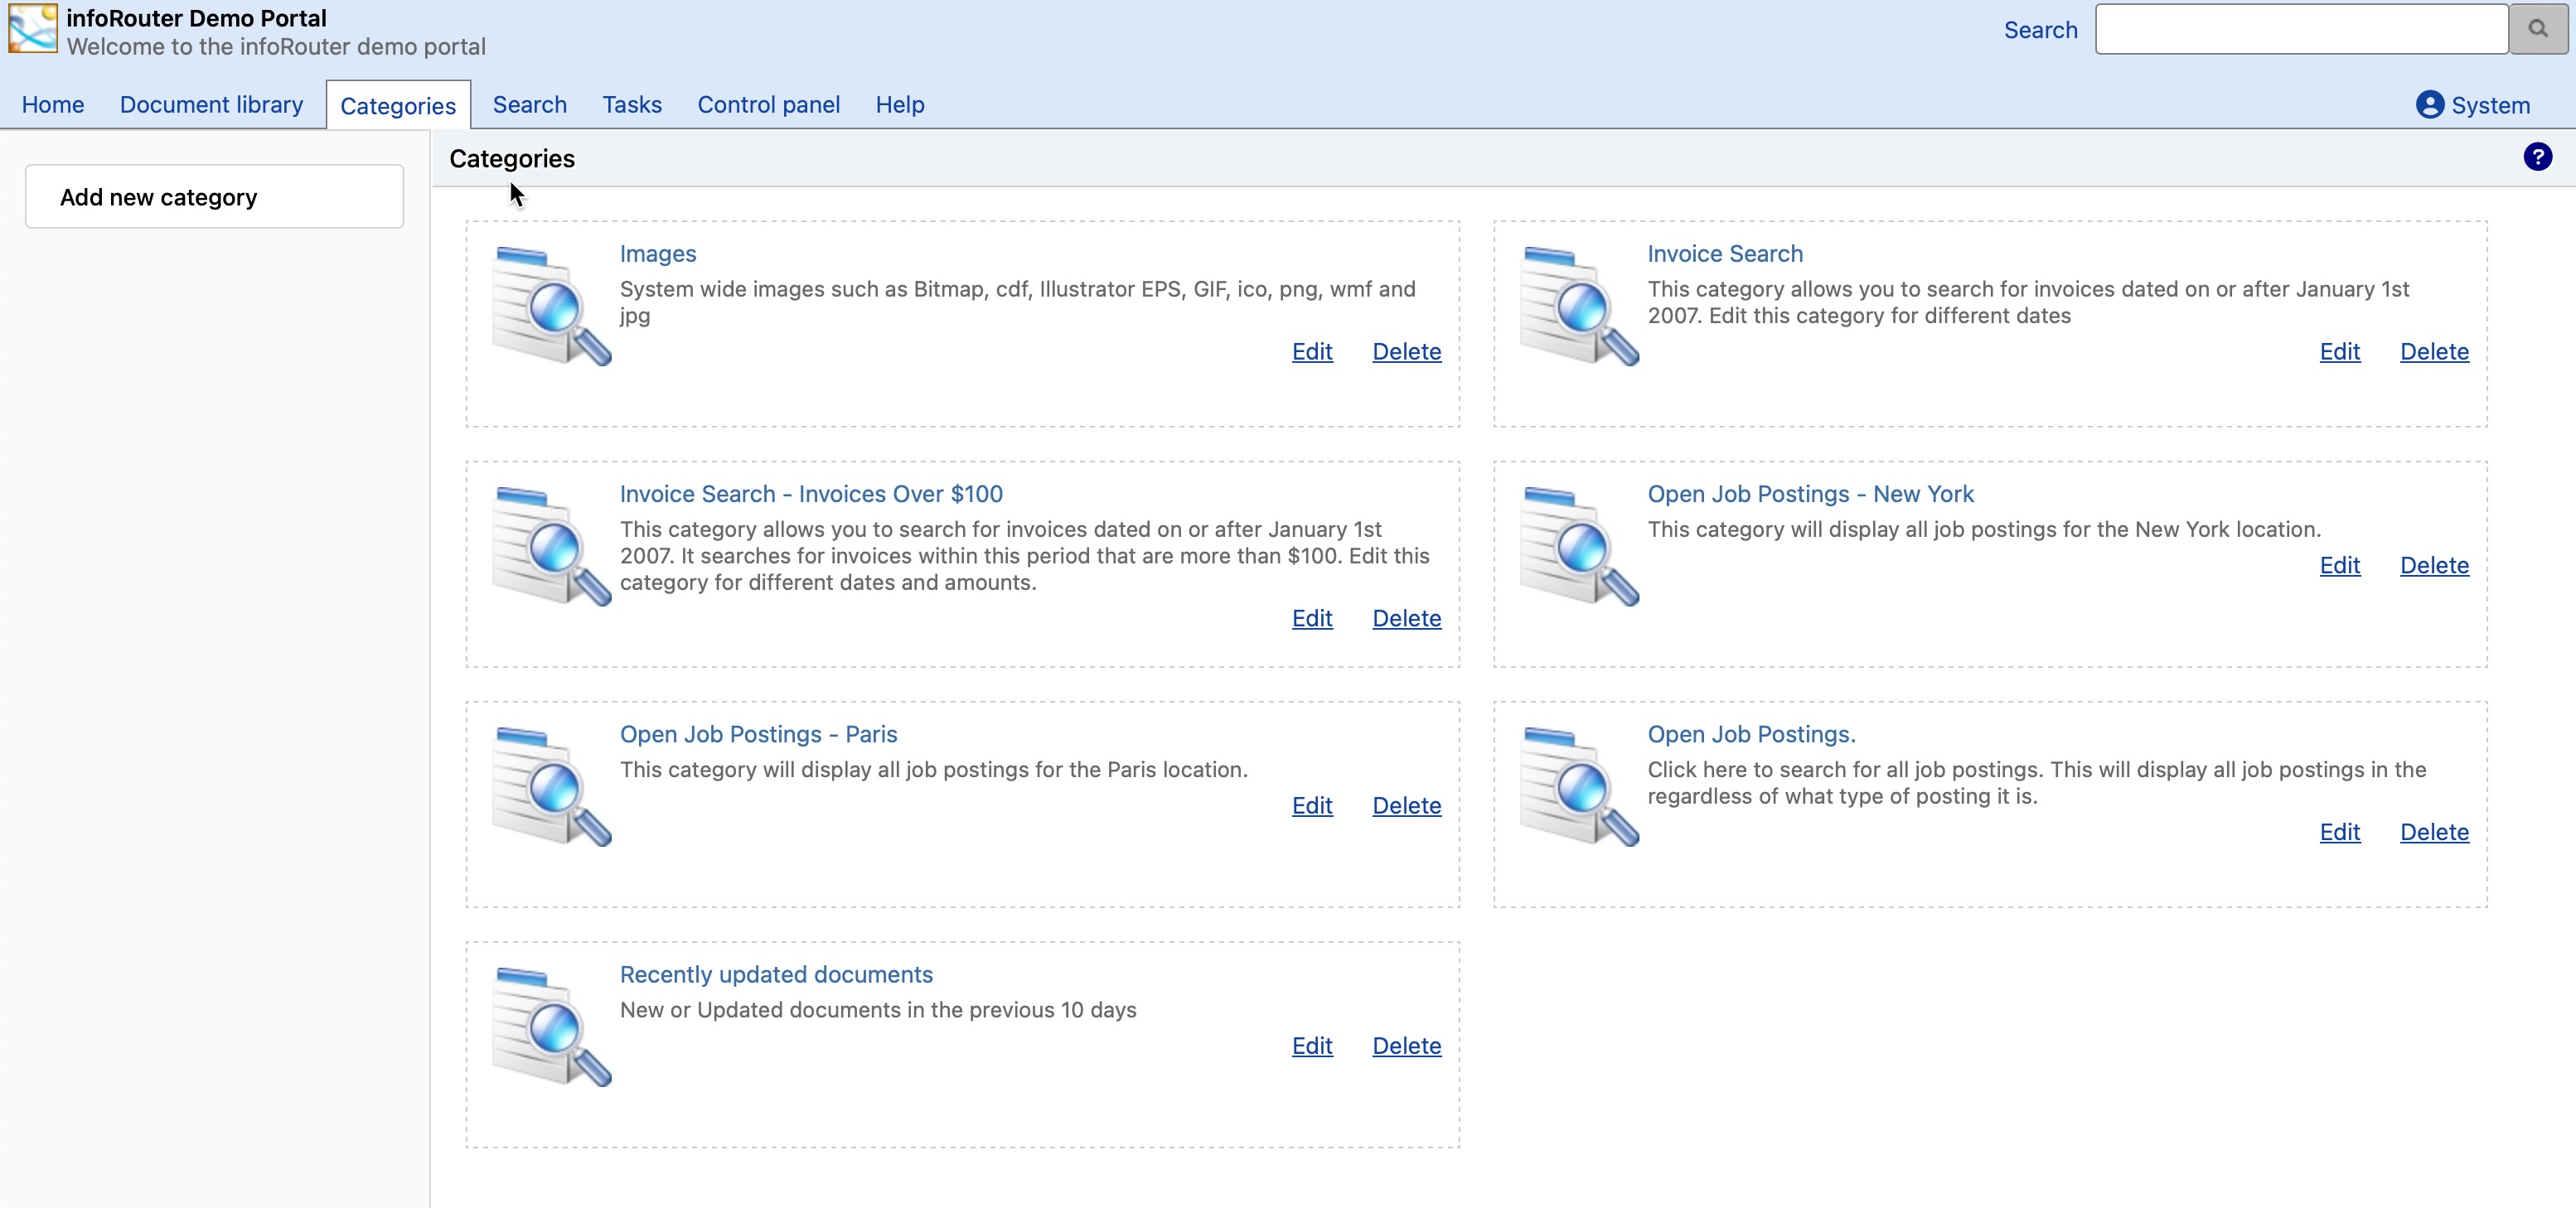
Task: Focus the top Search text field
Action: pos(2300,29)
